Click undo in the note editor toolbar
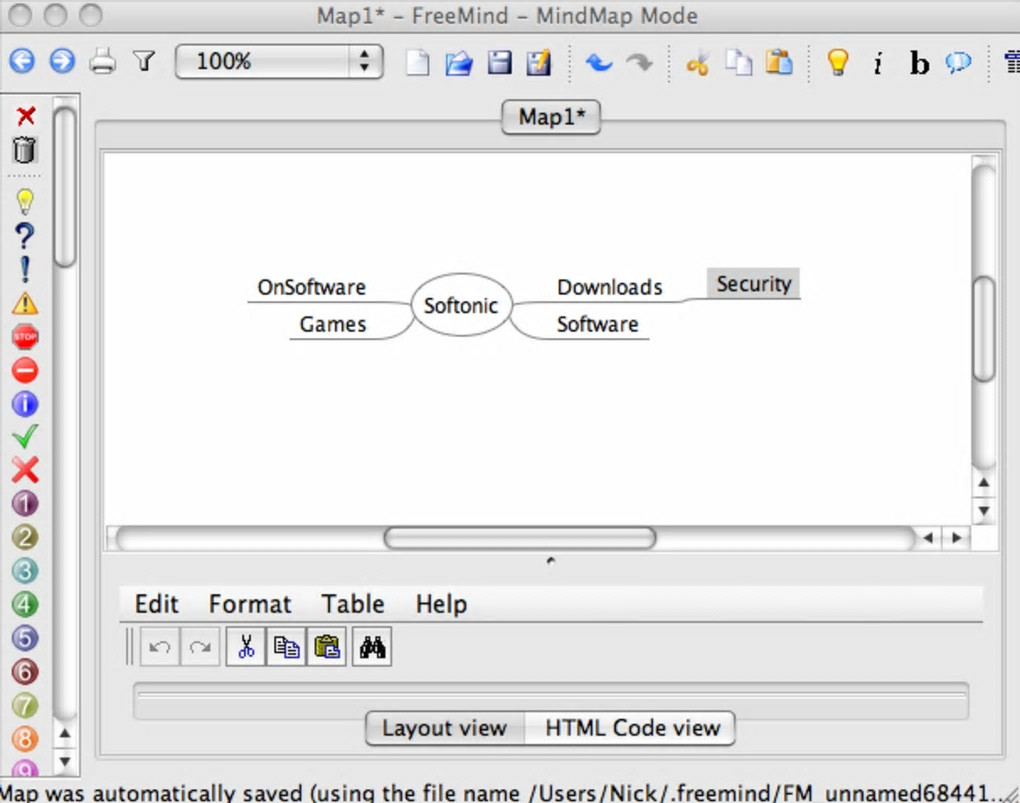 click(x=159, y=647)
